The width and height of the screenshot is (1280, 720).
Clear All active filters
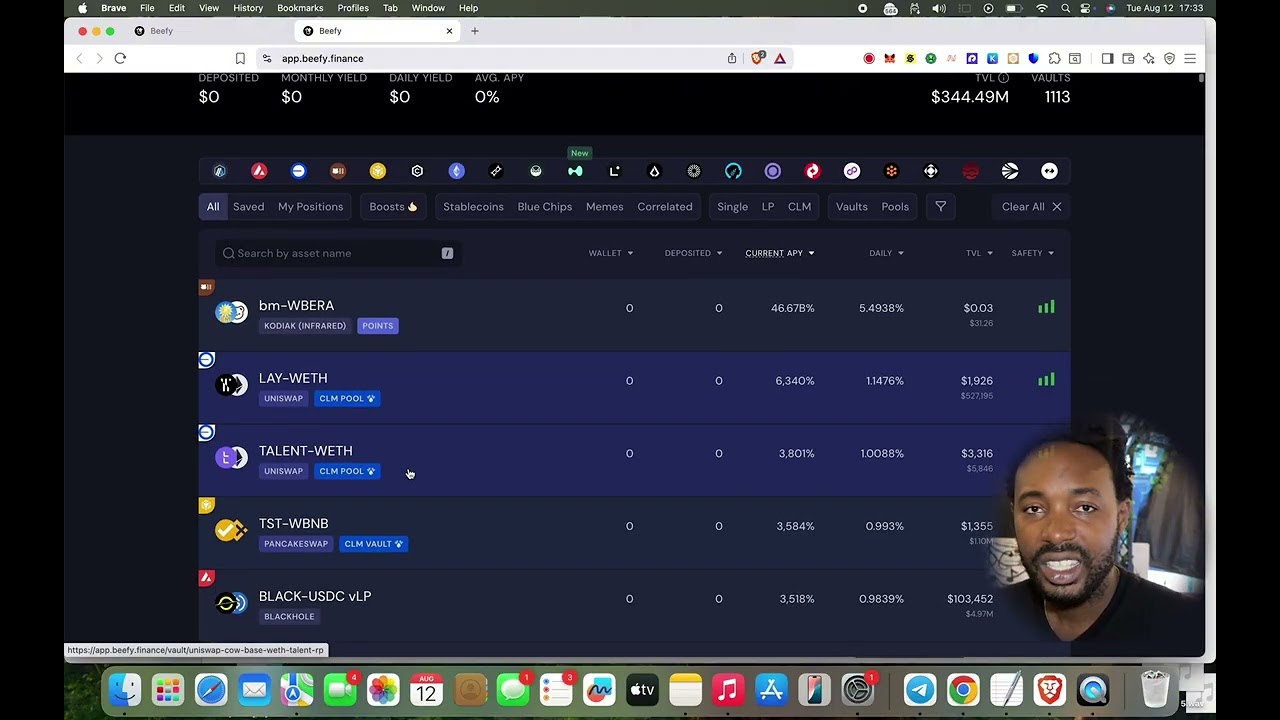coord(1032,206)
